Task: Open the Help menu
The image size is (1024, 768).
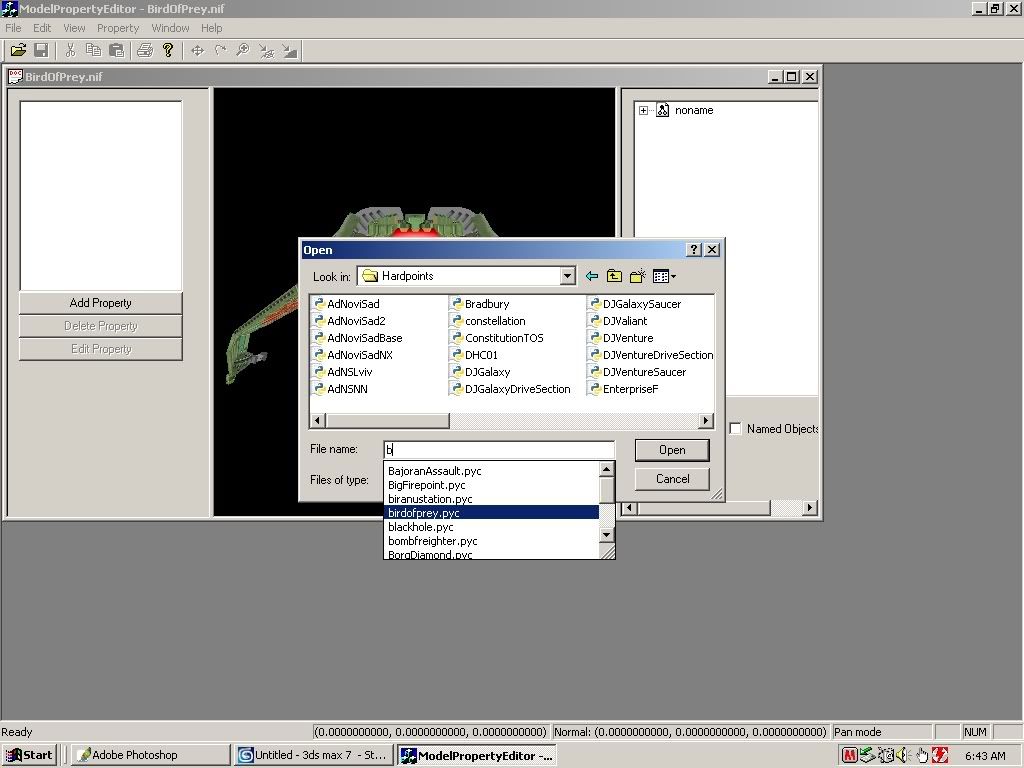Action: (x=211, y=28)
